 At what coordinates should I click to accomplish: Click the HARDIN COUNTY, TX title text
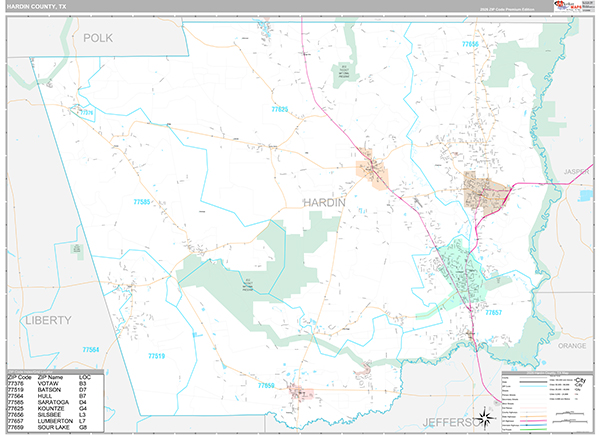[x=36, y=7]
